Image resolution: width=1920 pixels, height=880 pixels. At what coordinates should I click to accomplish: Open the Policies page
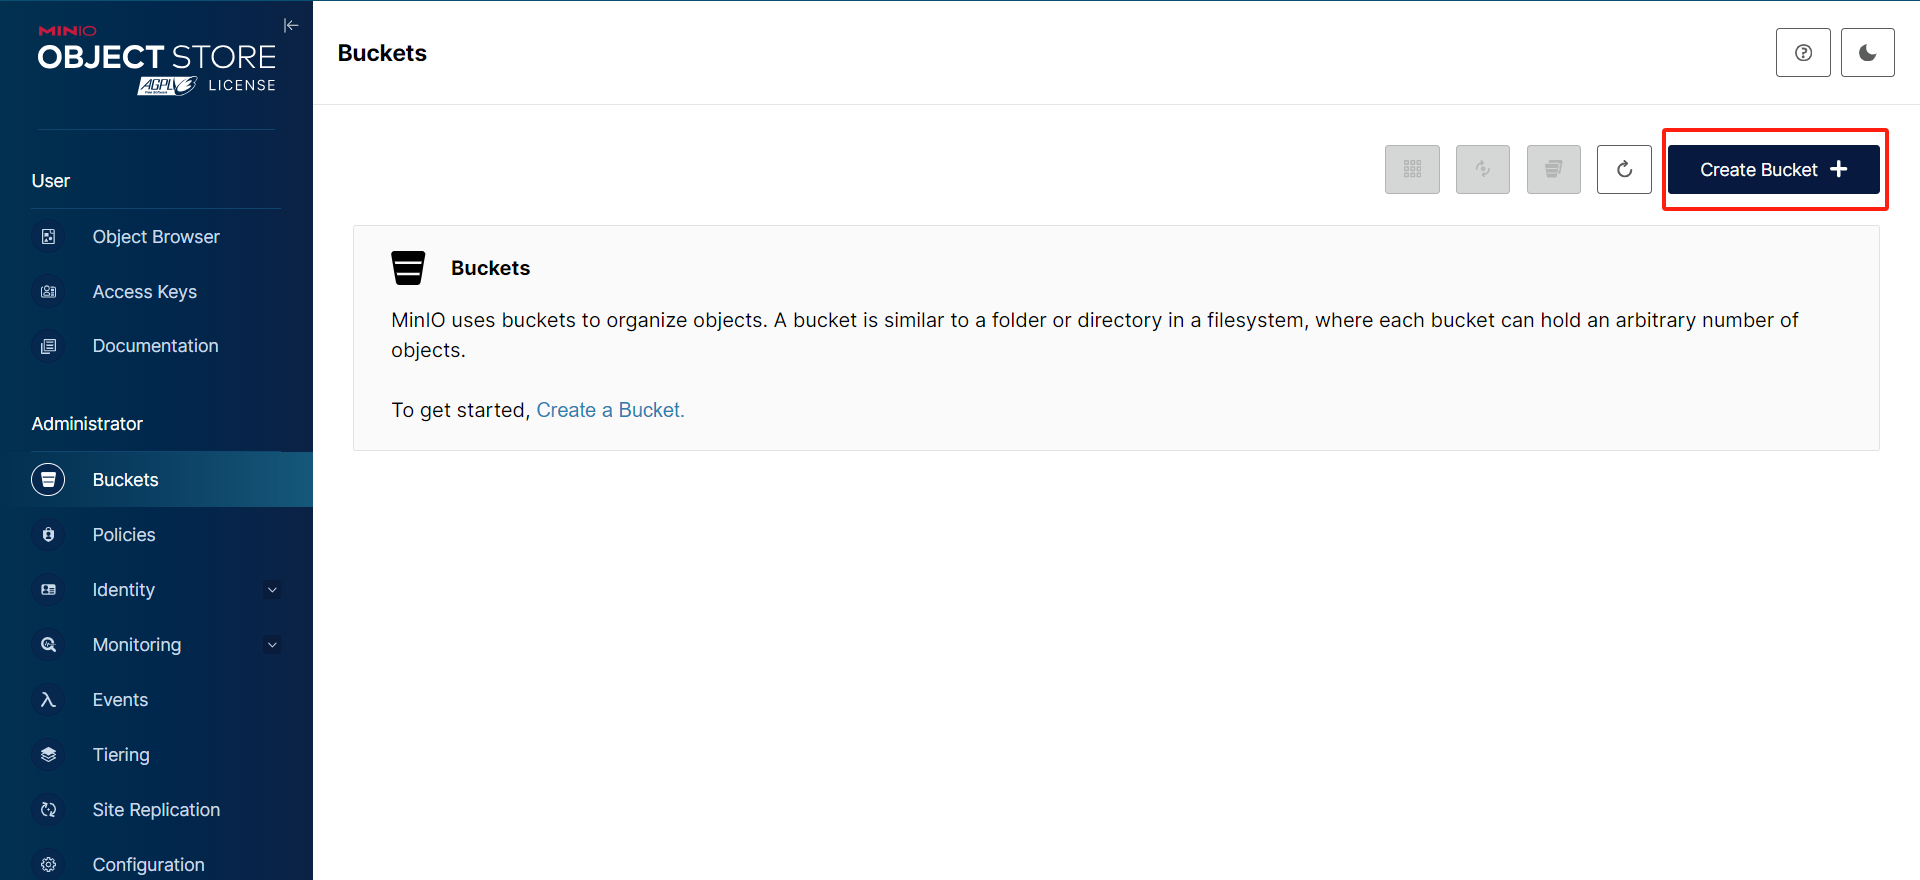point(156,535)
